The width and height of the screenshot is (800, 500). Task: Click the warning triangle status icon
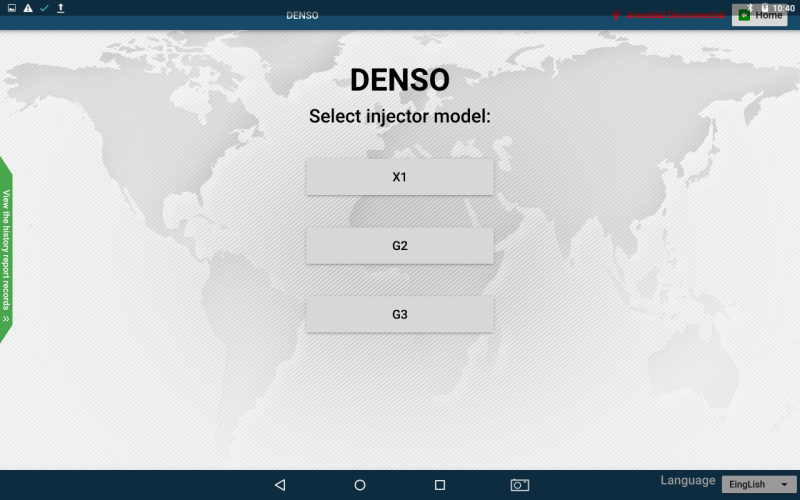click(28, 8)
